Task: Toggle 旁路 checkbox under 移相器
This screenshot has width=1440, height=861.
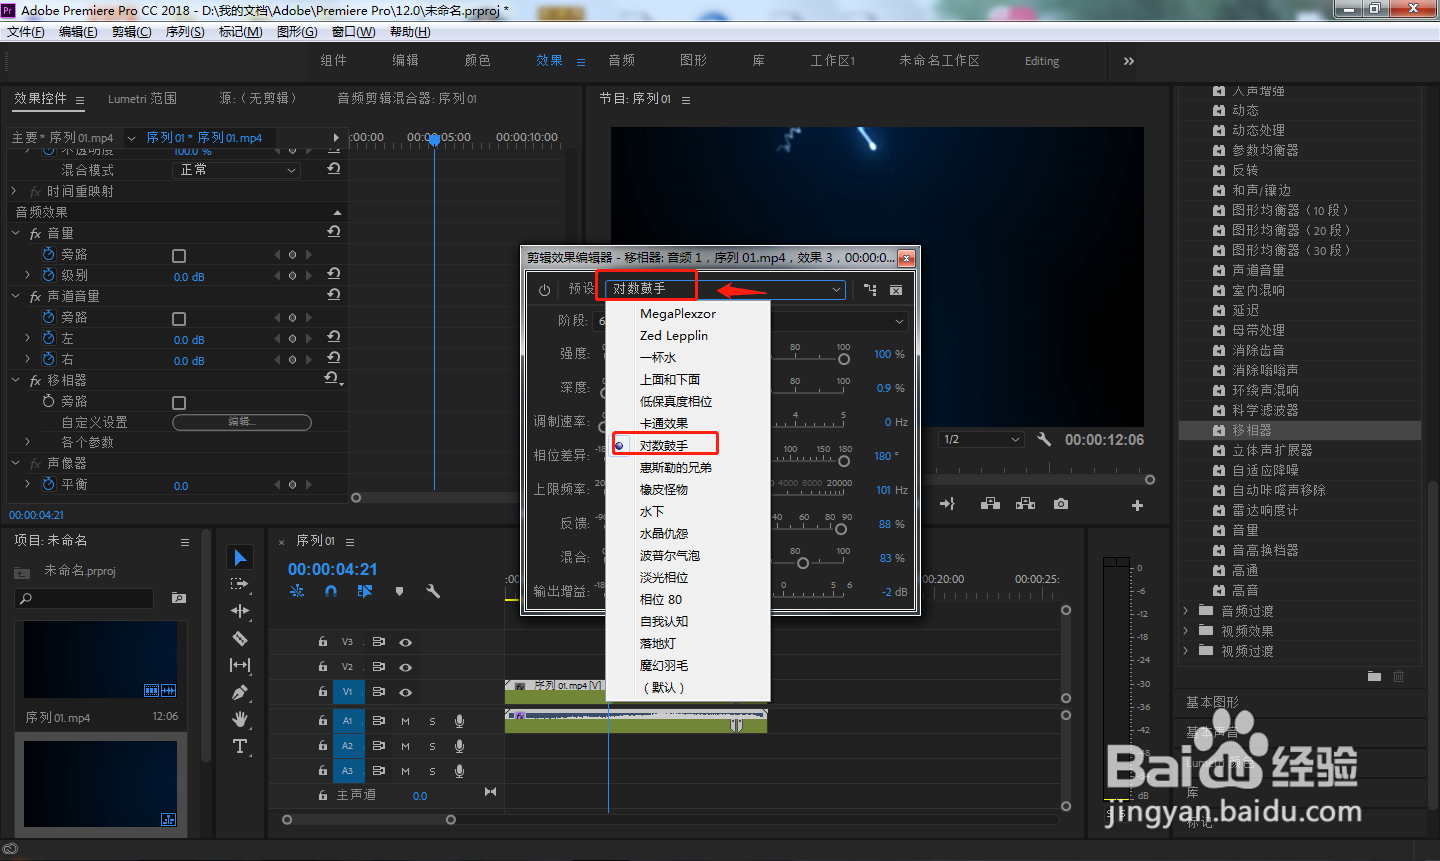Action: [179, 402]
